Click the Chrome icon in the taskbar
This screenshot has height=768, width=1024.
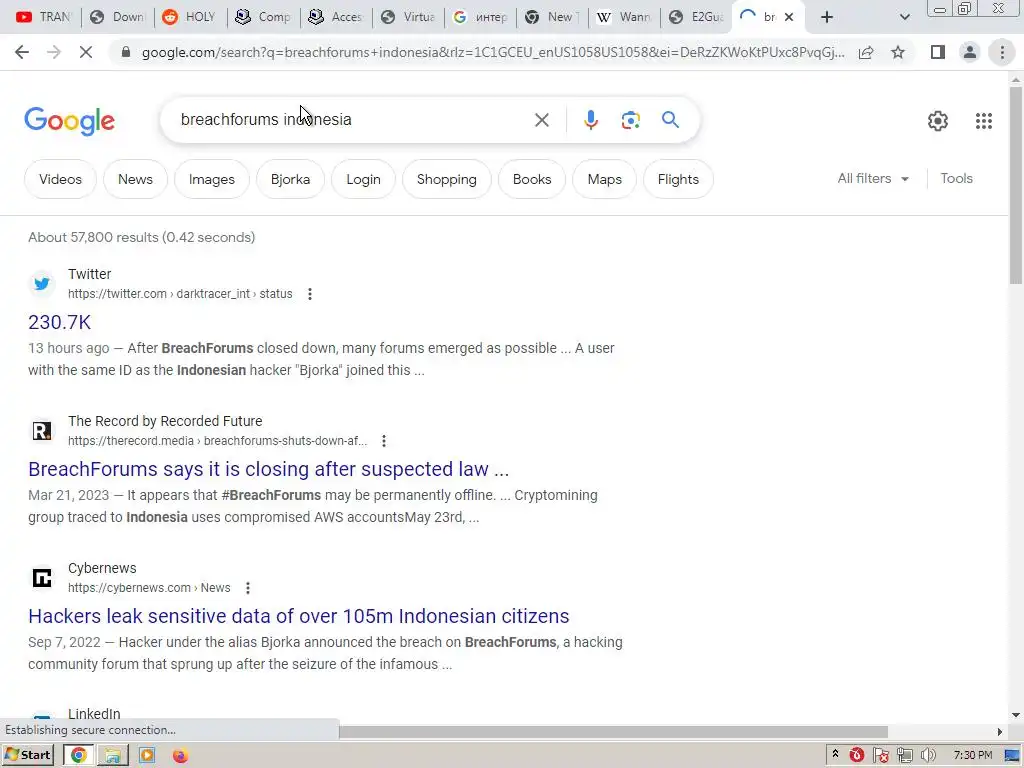pos(78,755)
